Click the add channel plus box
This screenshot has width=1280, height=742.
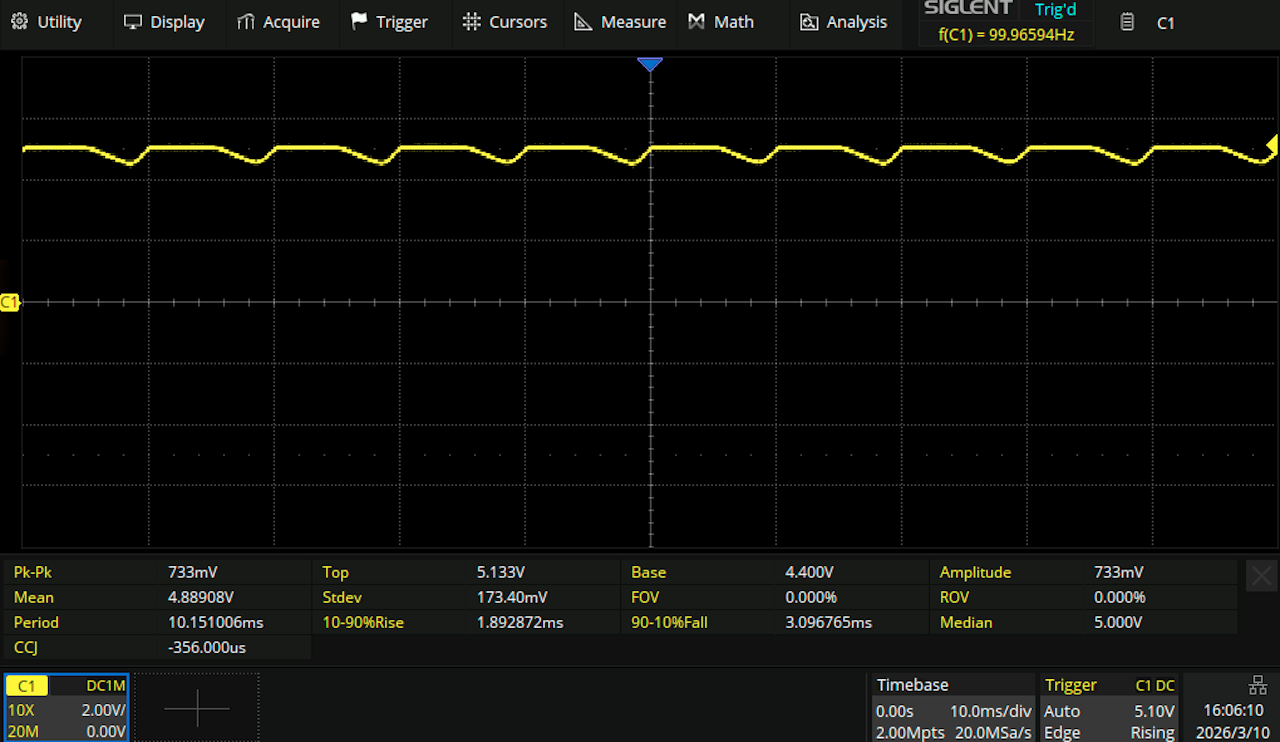coord(197,709)
